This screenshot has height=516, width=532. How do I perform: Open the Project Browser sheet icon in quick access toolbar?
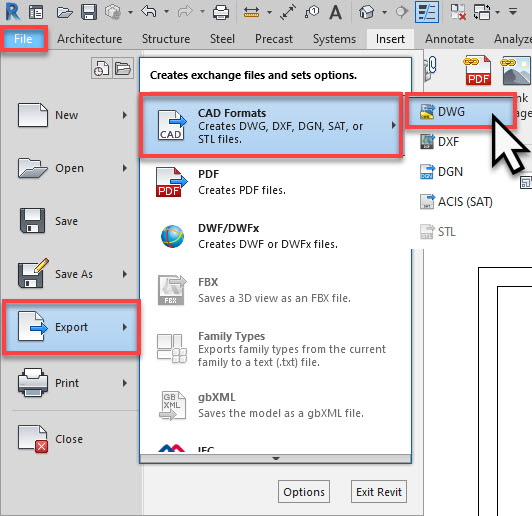tap(36, 12)
